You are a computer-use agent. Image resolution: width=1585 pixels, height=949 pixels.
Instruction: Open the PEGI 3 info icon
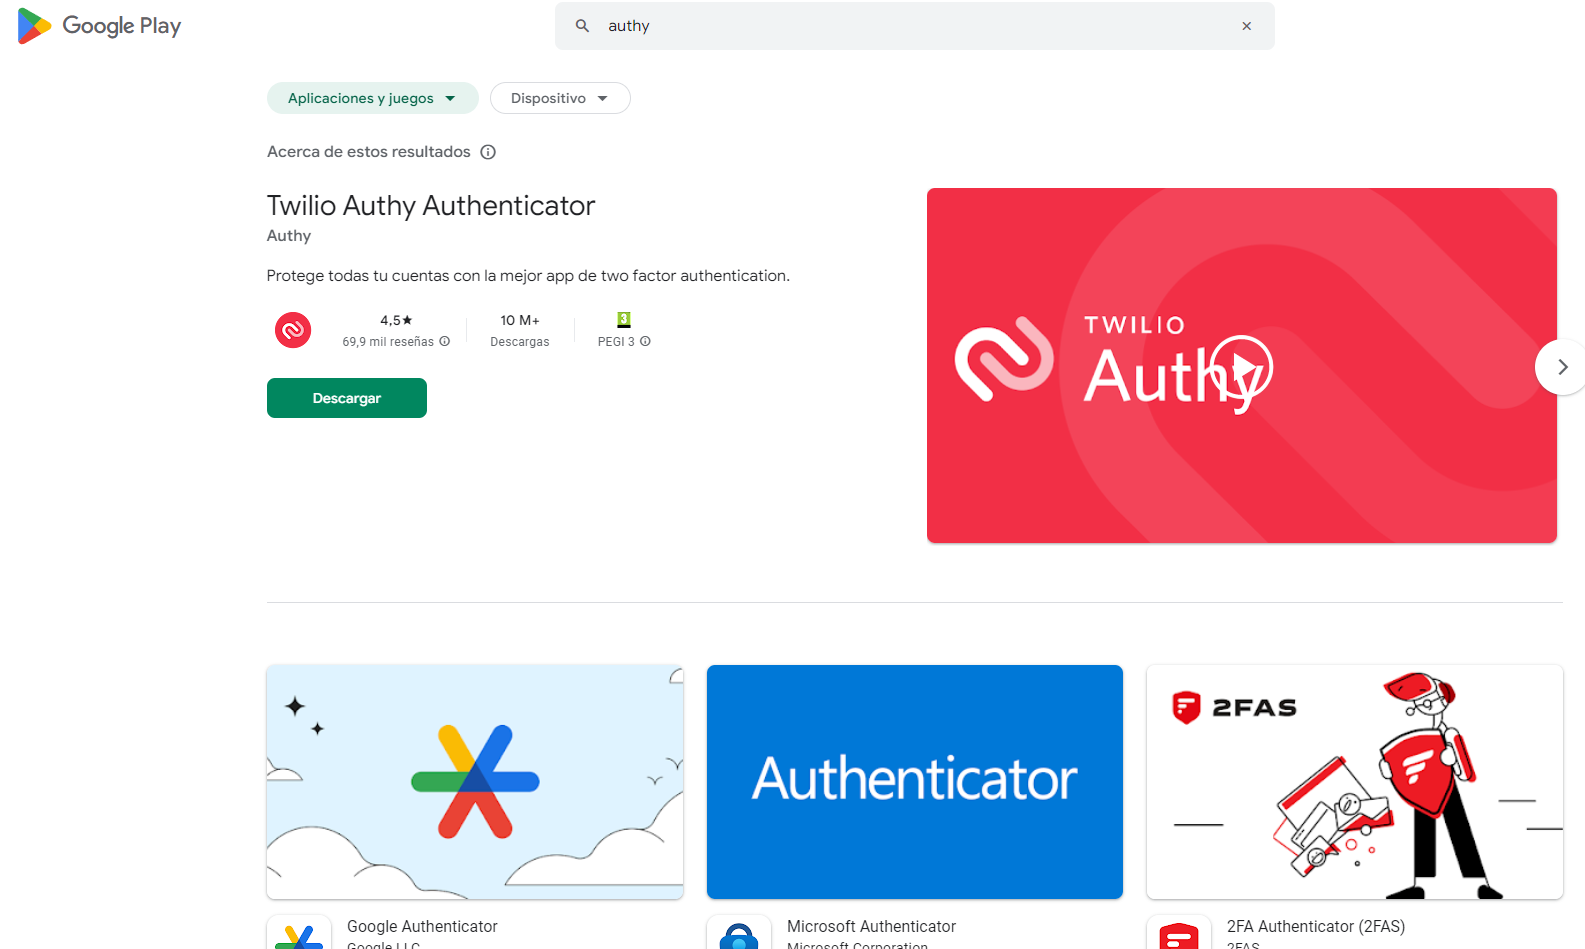[645, 341]
